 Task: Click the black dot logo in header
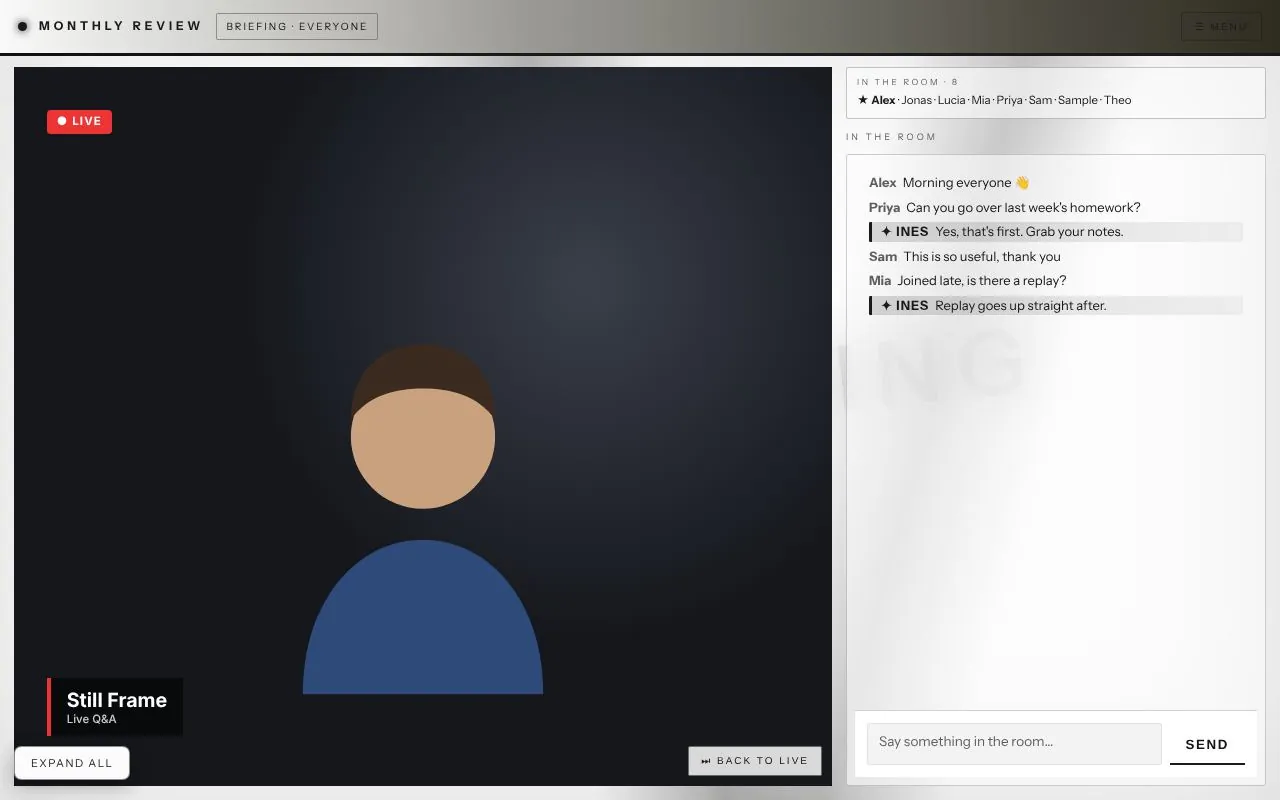click(x=23, y=26)
